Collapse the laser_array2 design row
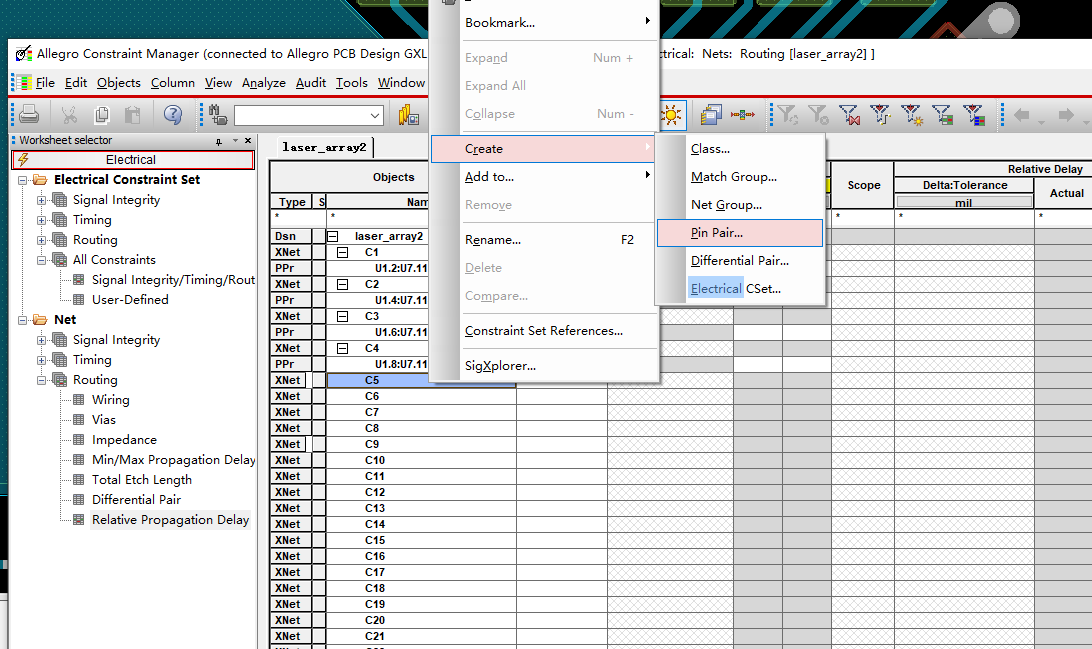This screenshot has height=649, width=1092. (333, 237)
